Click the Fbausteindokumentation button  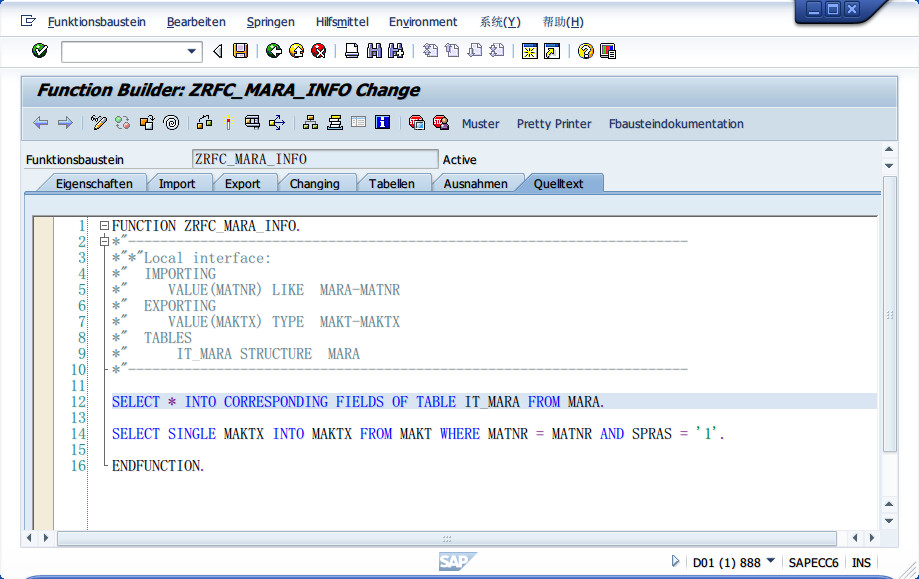[x=676, y=124]
